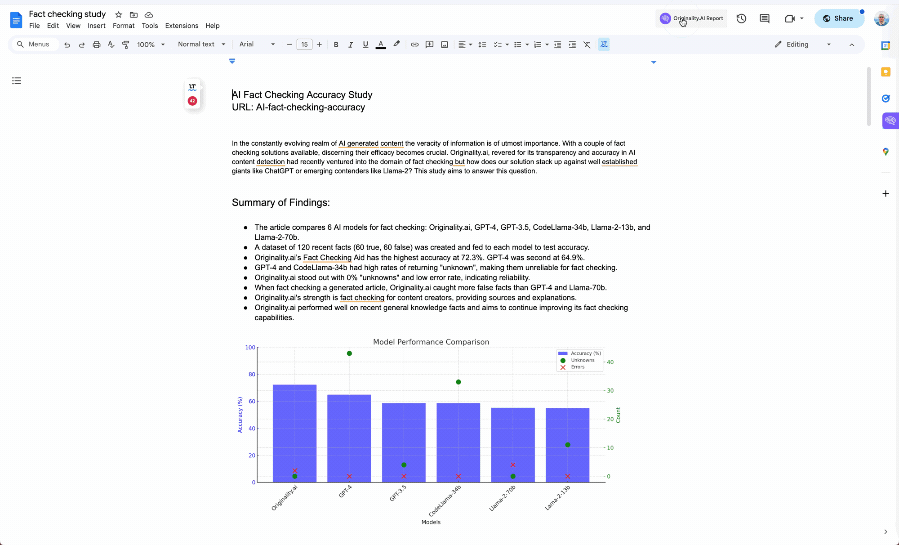Increase font size with plus button

pos(319,45)
